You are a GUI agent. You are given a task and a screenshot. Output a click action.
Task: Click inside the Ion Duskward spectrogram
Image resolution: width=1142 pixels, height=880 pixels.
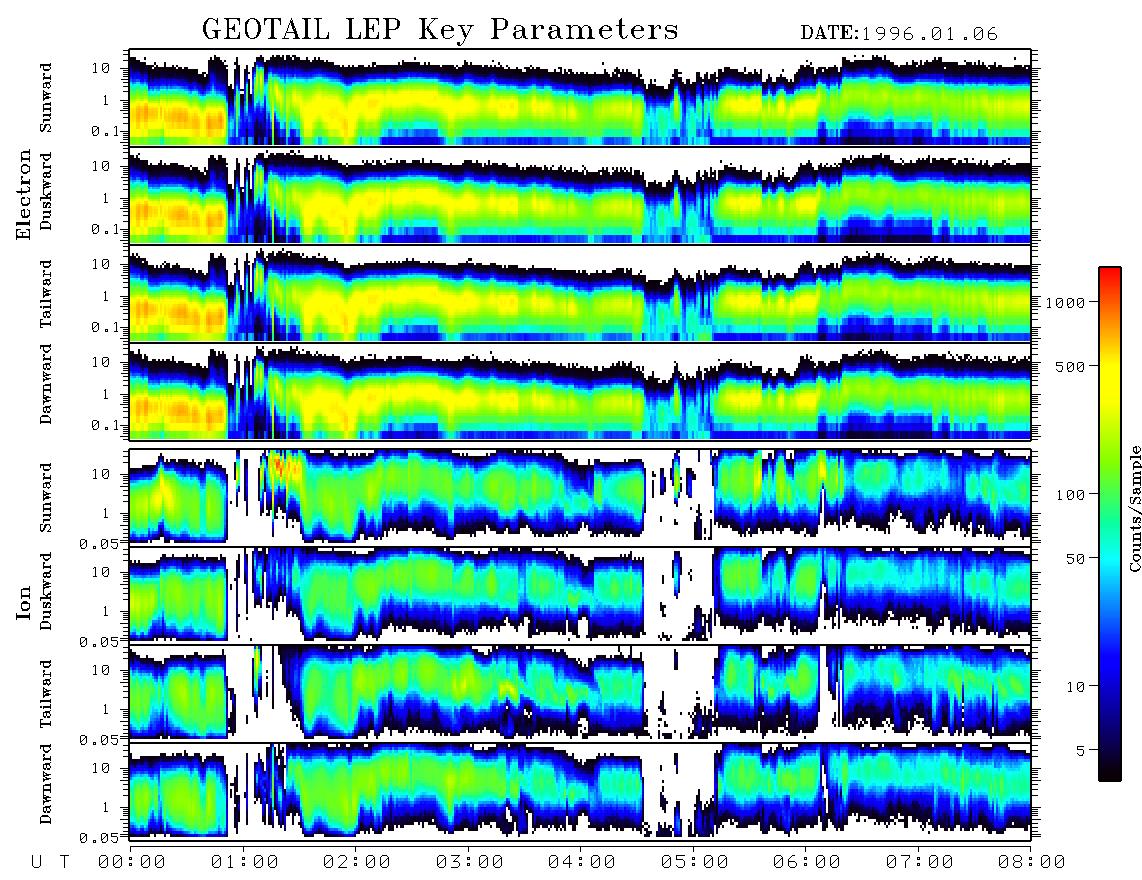coord(580,595)
